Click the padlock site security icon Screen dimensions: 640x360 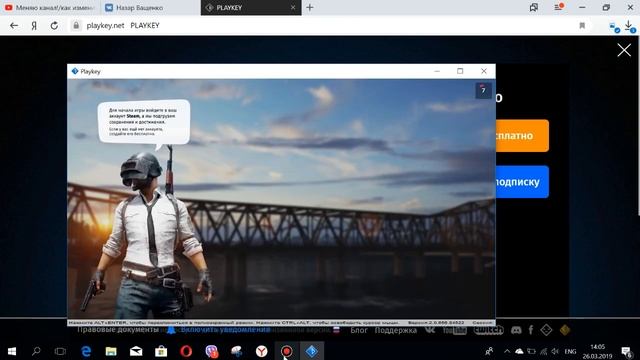tap(76, 25)
